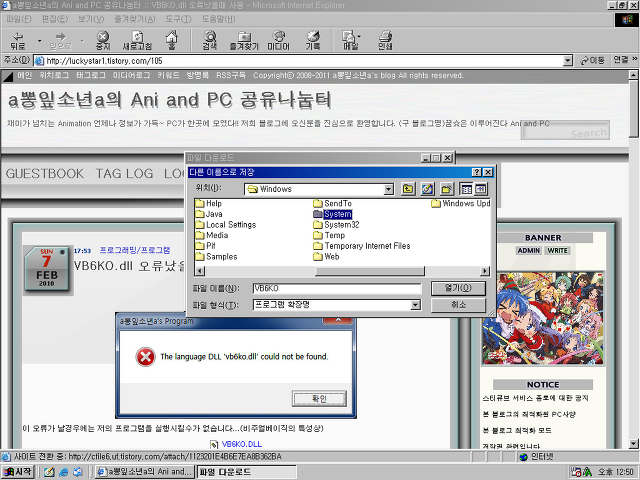Select the Help folder
This screenshot has height=480, width=640.
coord(209,203)
